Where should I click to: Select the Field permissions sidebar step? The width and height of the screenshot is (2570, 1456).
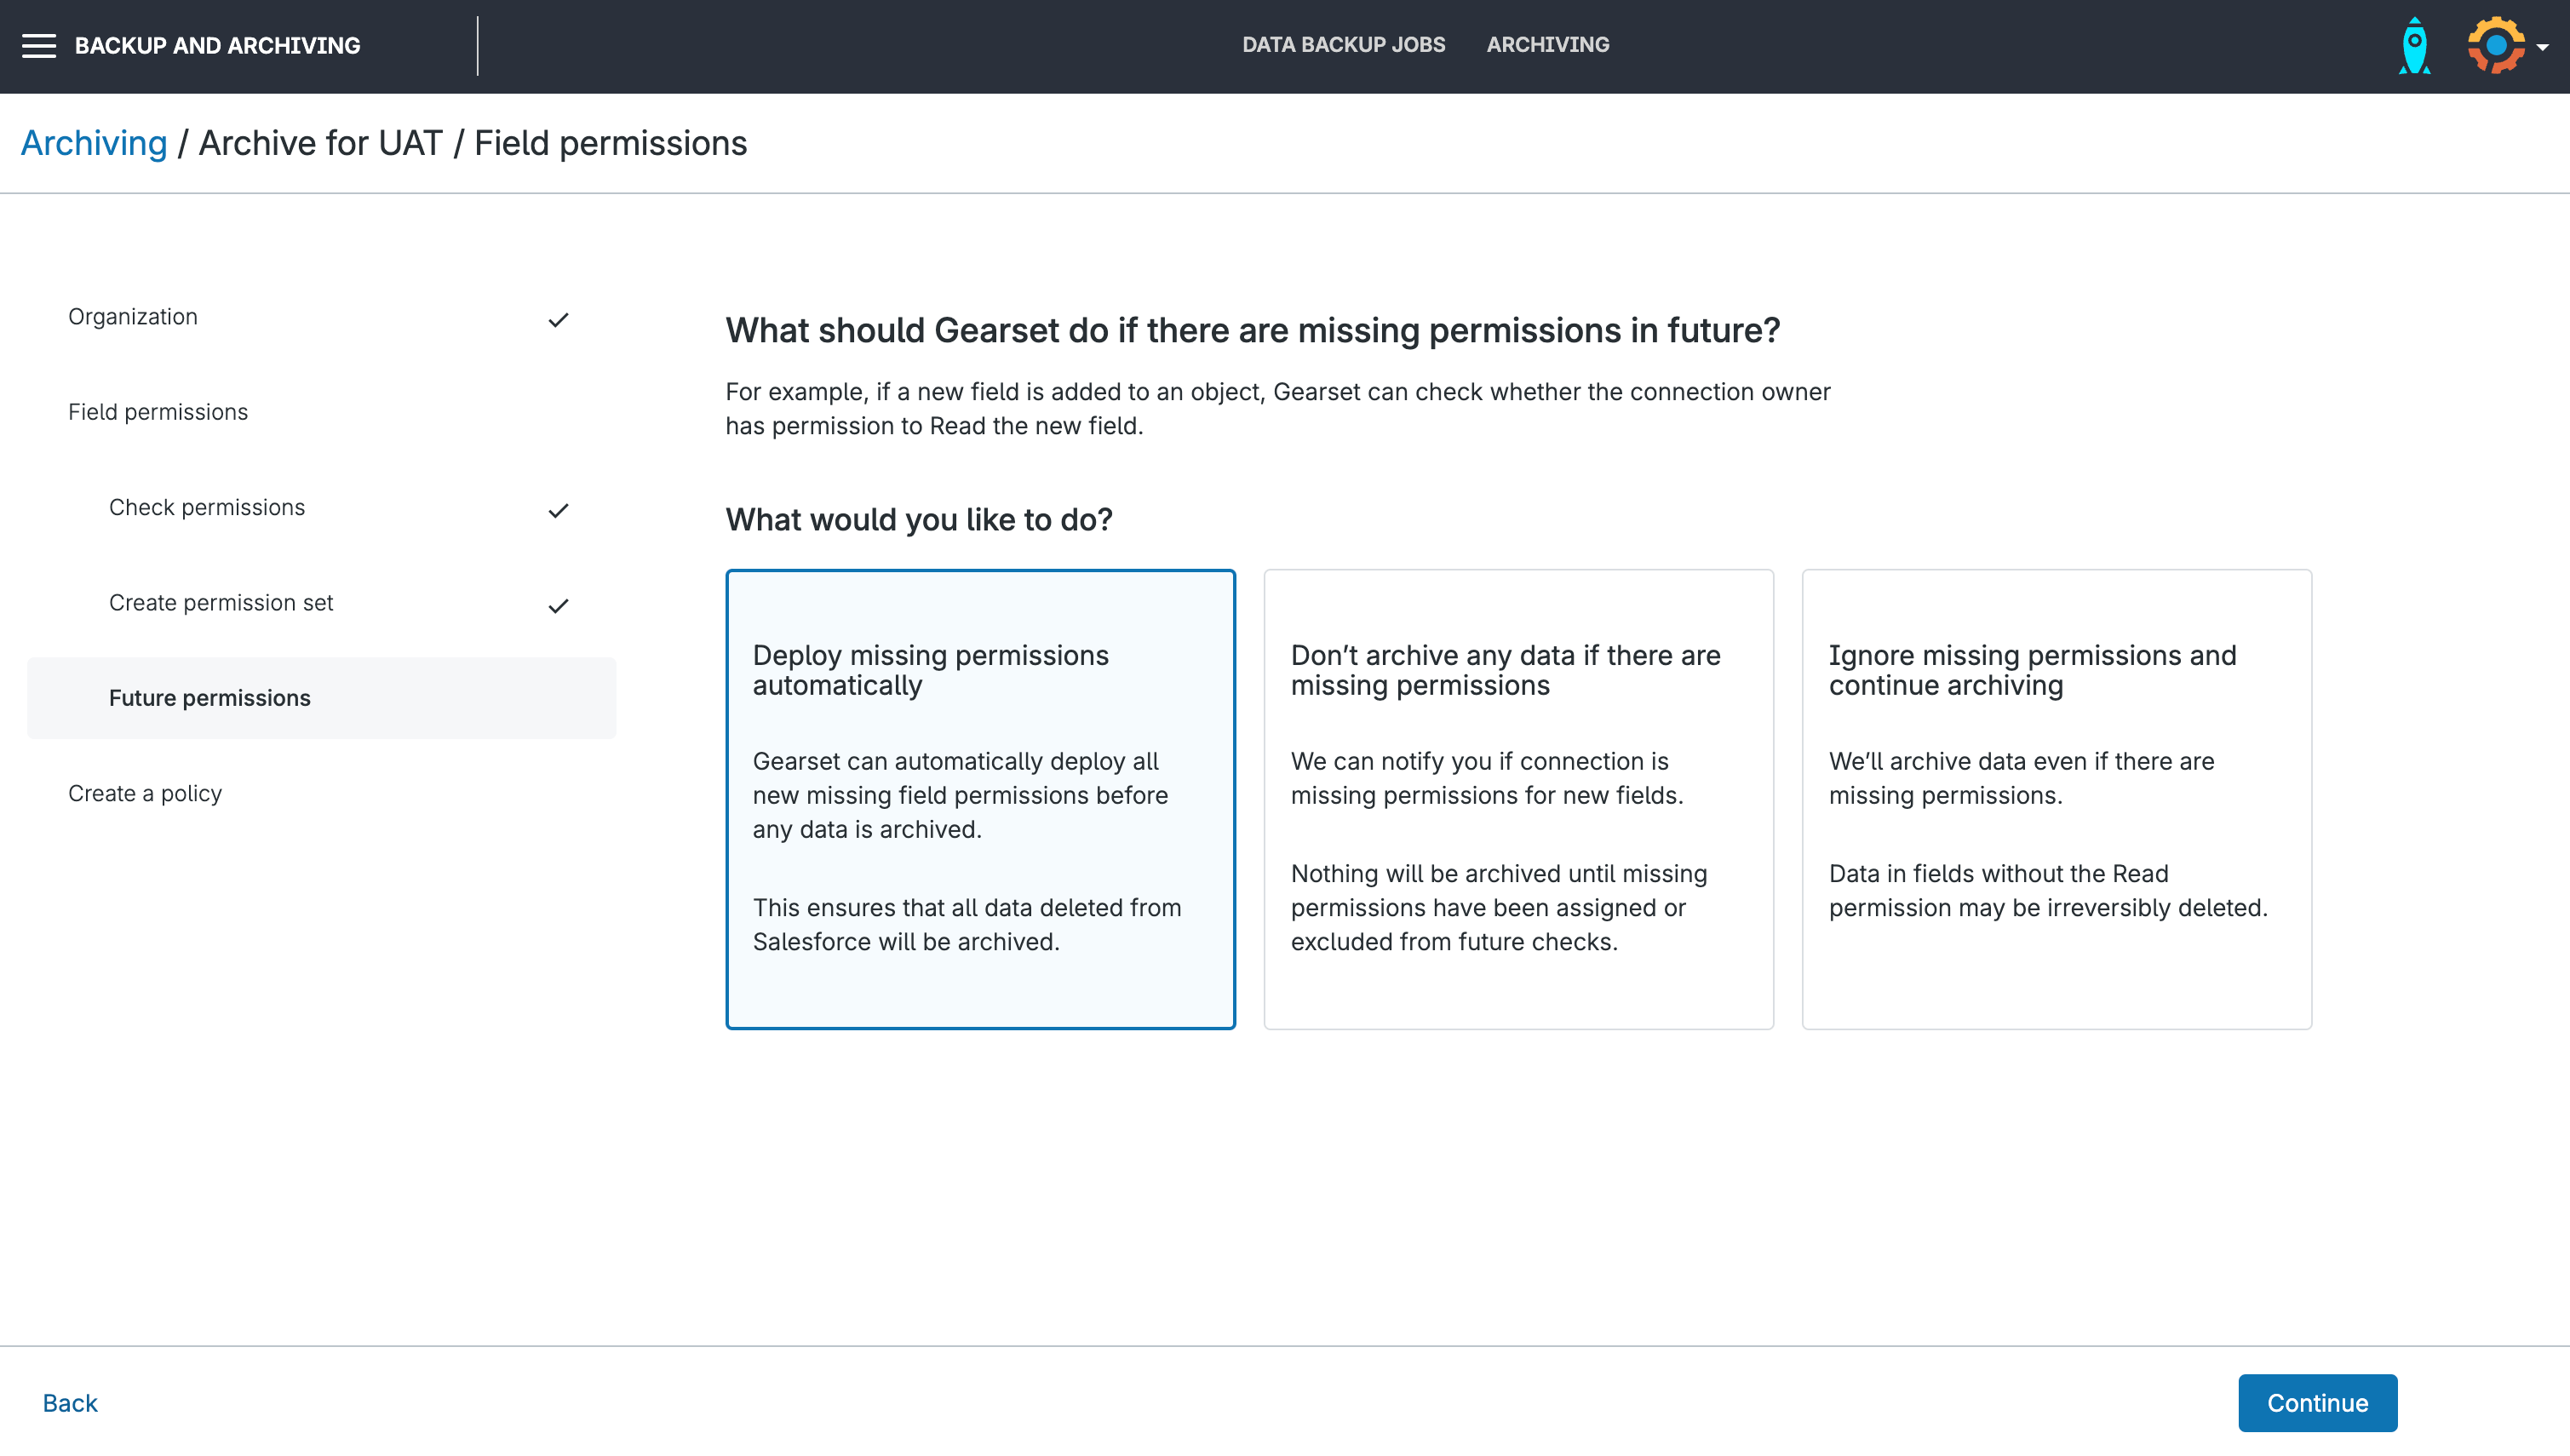(158, 412)
